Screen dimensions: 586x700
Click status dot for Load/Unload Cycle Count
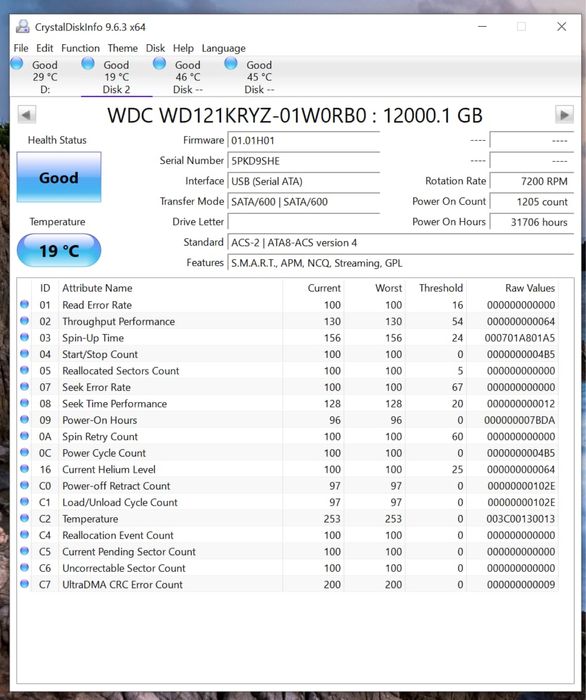[x=25, y=502]
